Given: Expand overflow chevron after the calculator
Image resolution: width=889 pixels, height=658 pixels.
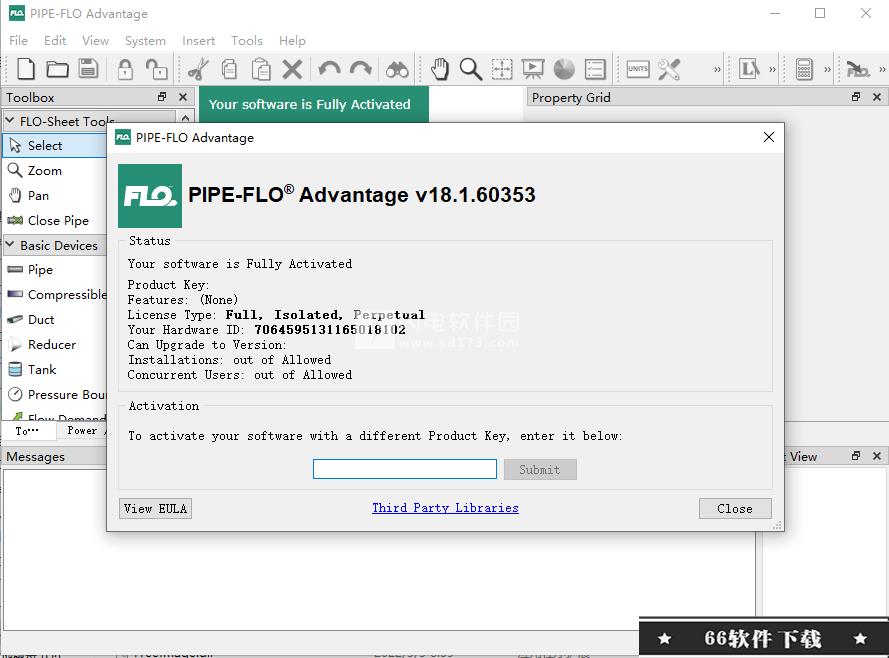Looking at the screenshot, I should pos(827,70).
